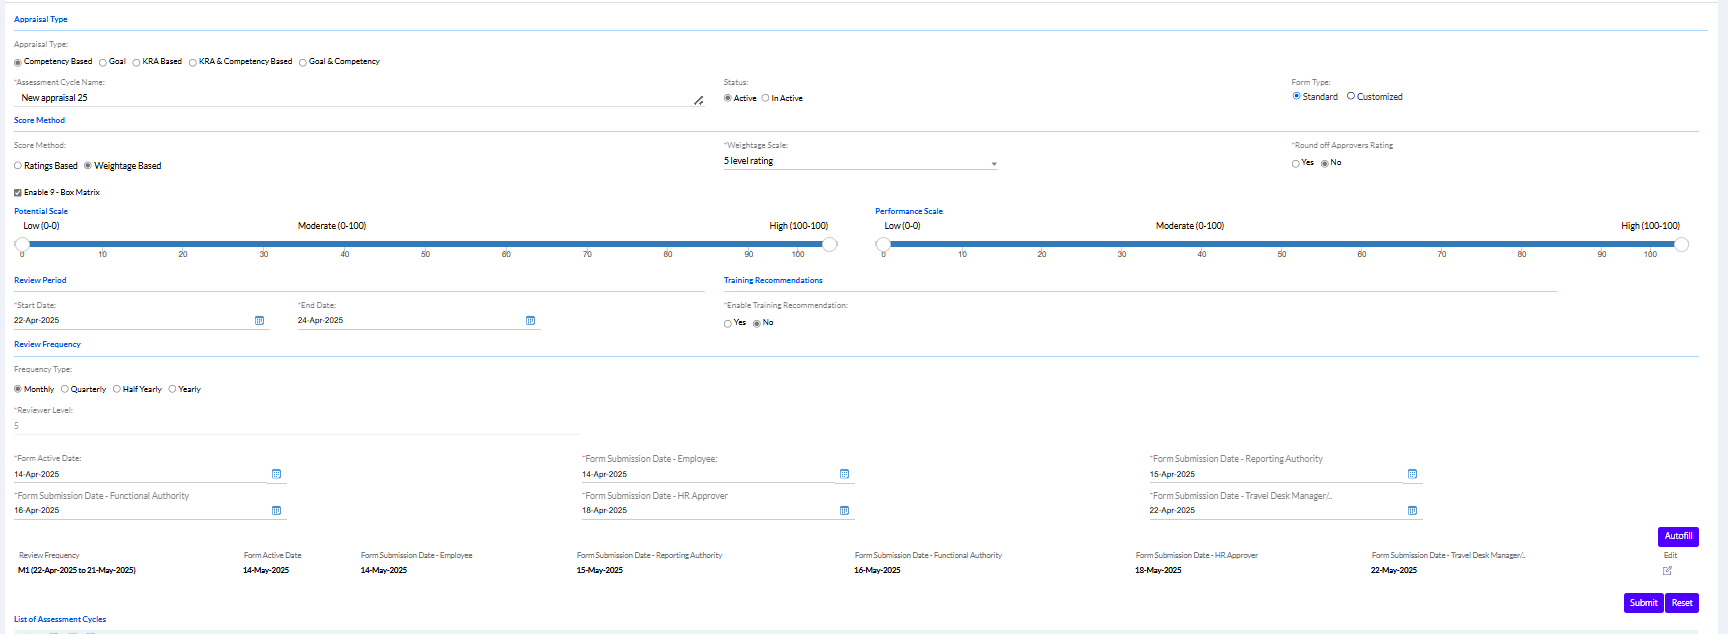Viewport: 1728px width, 634px height.
Task: Open calendar for Form Active Date
Action: pyautogui.click(x=276, y=474)
